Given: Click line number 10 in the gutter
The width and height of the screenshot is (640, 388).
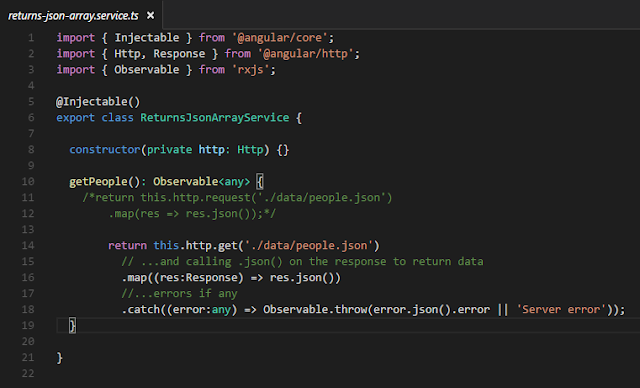Looking at the screenshot, I should (28, 182).
